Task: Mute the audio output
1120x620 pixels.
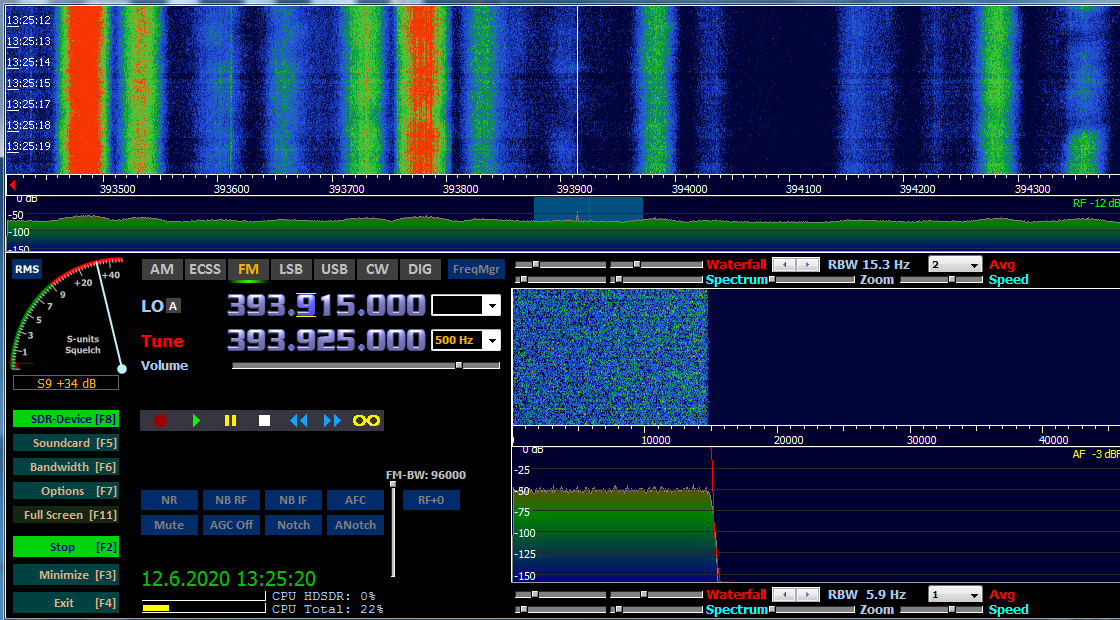Action: [169, 525]
